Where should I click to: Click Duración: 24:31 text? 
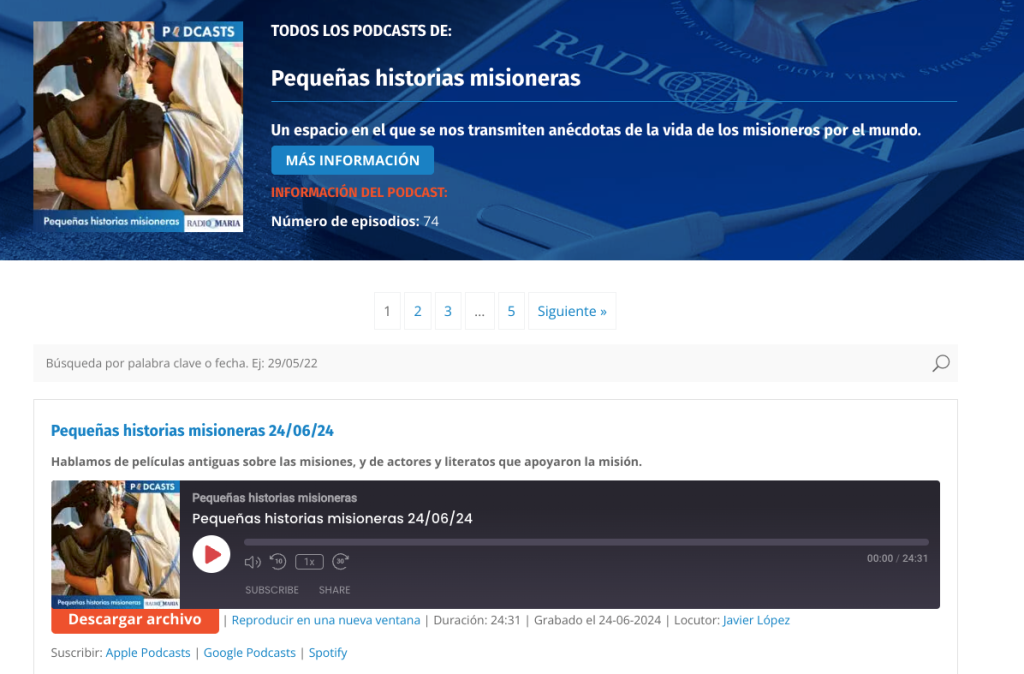click(x=477, y=620)
